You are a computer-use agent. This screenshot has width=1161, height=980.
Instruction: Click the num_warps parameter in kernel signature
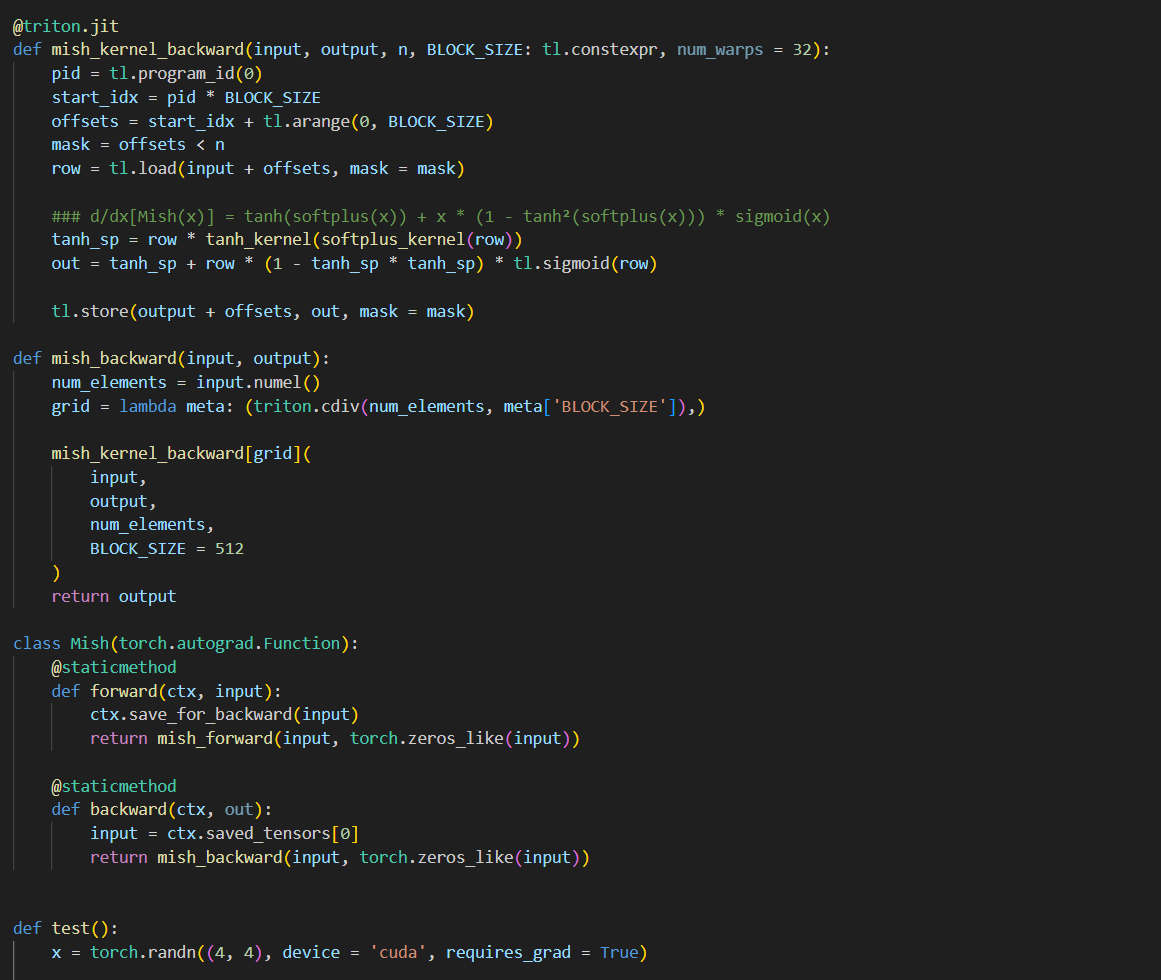click(x=720, y=50)
